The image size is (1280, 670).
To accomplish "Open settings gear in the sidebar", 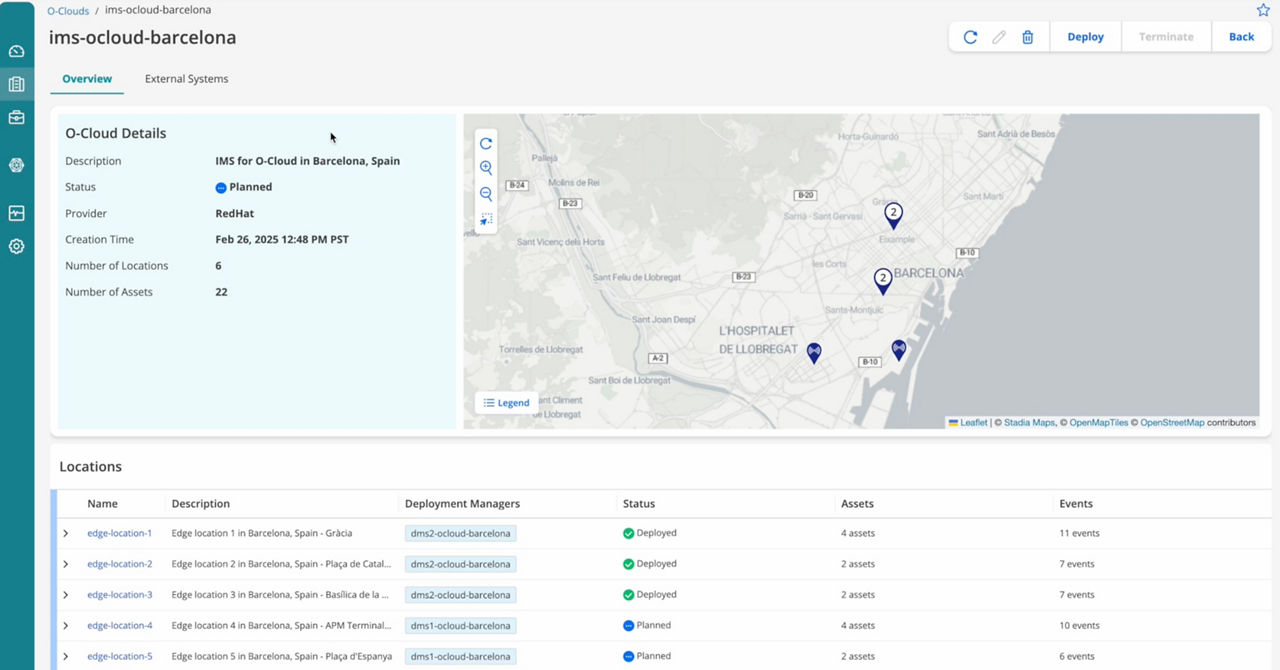I will (x=16, y=246).
